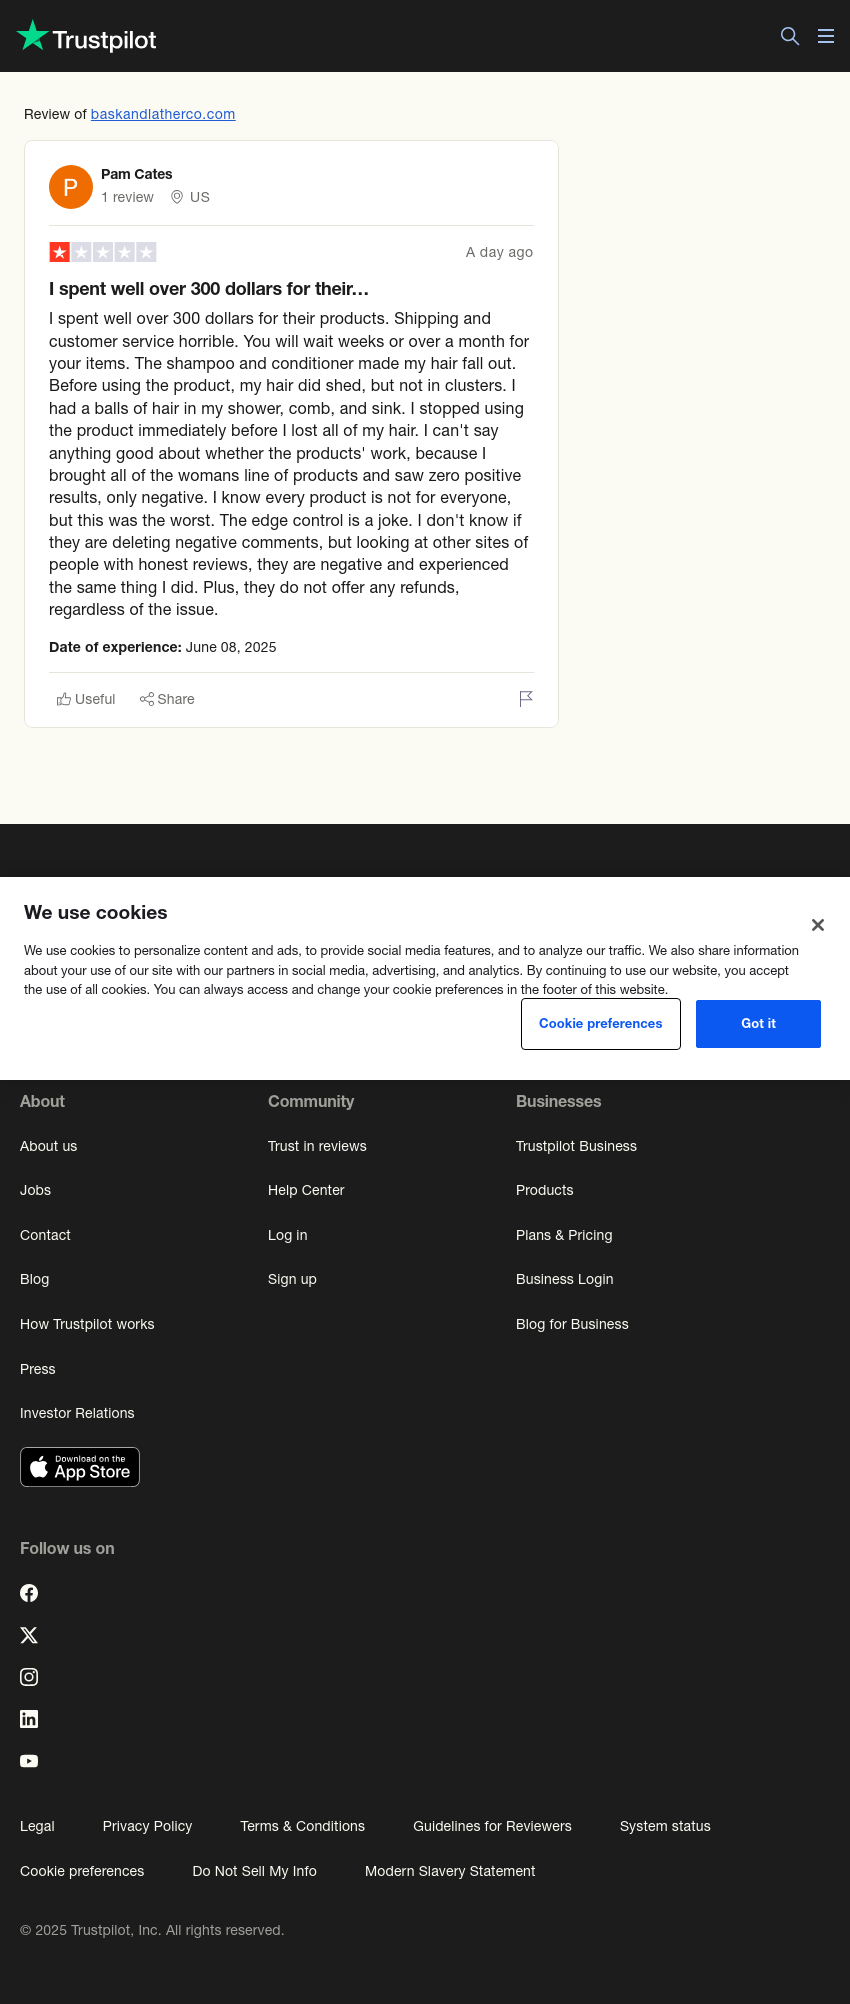The height and width of the screenshot is (2004, 850).
Task: Click Pam Cates orange avatar
Action: point(71,187)
